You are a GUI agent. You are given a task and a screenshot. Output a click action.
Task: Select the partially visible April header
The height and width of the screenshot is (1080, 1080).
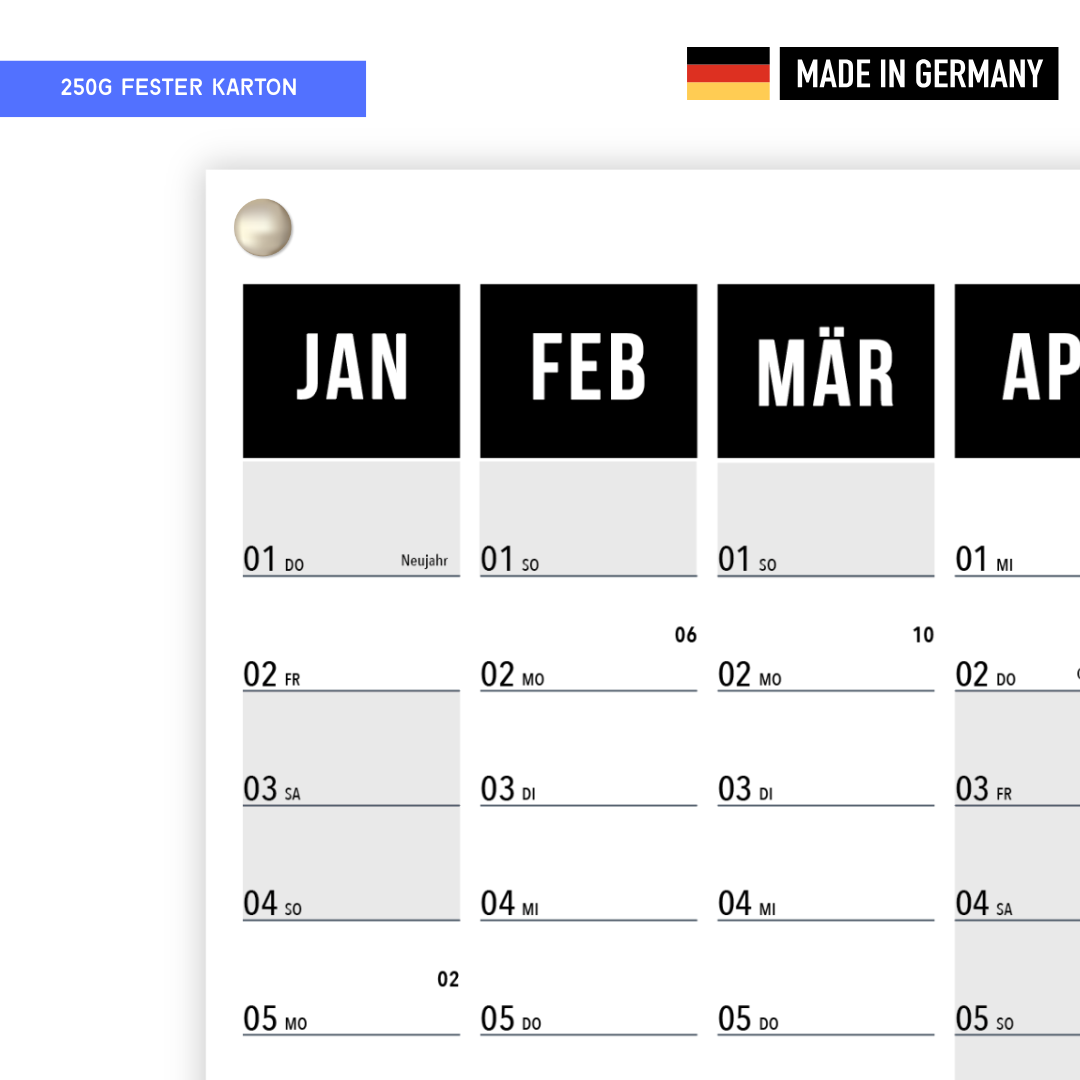coord(1017,371)
